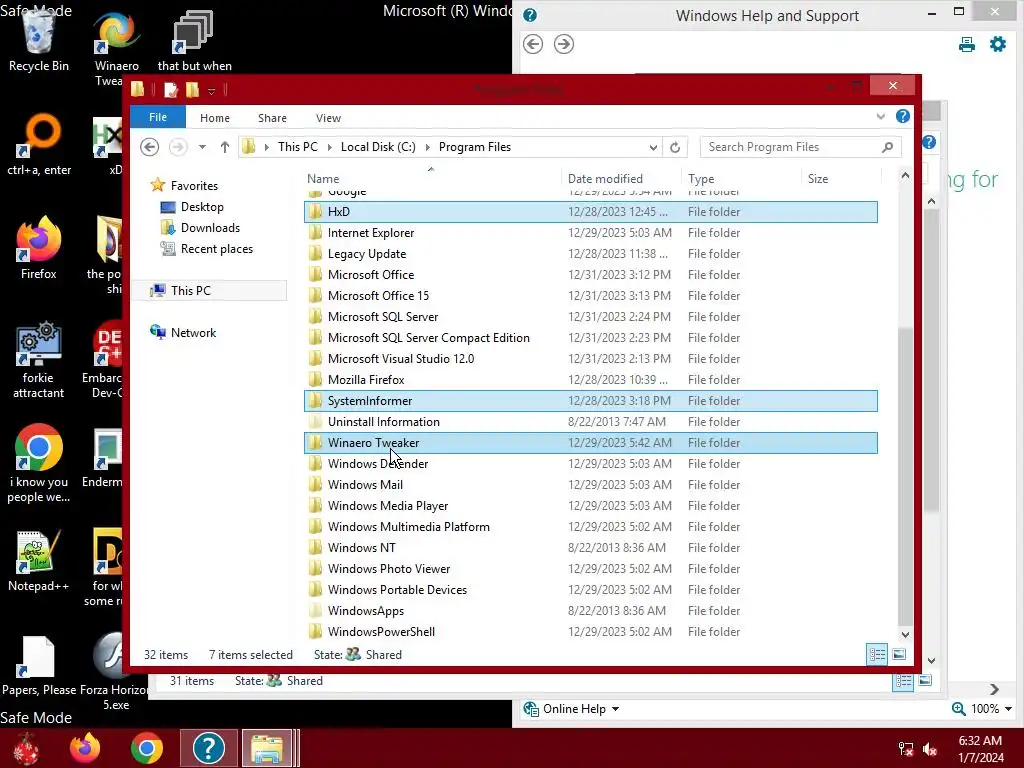Click the taskbar clock showing 6:32 AM

[x=980, y=748]
